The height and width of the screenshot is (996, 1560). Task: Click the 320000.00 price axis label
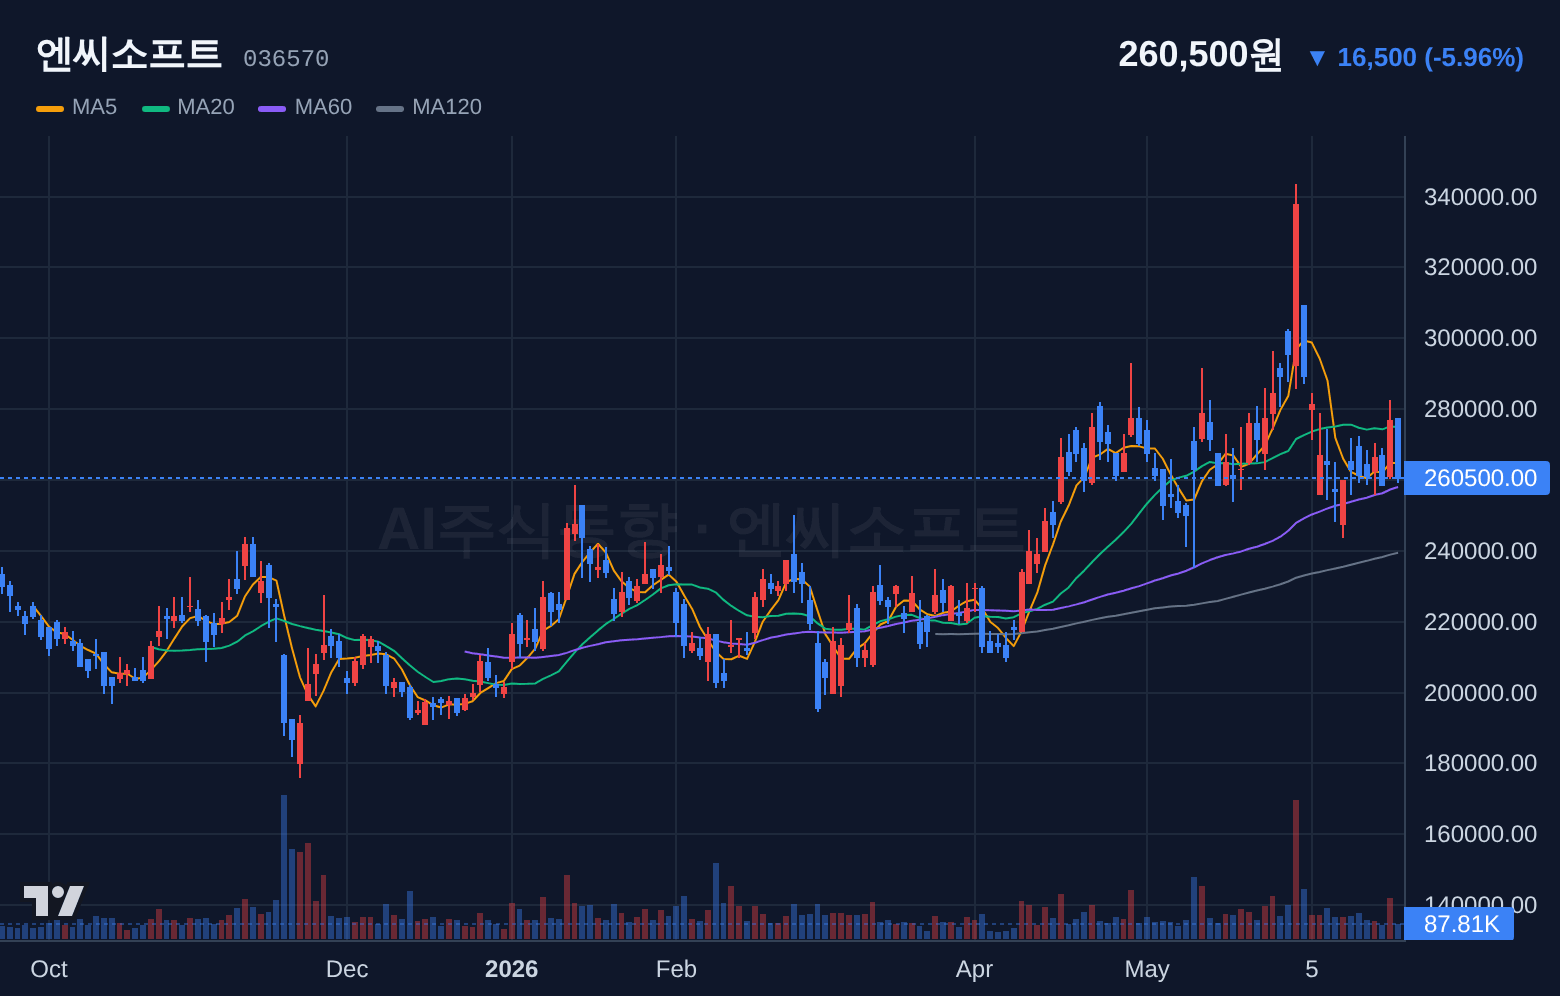pos(1480,267)
